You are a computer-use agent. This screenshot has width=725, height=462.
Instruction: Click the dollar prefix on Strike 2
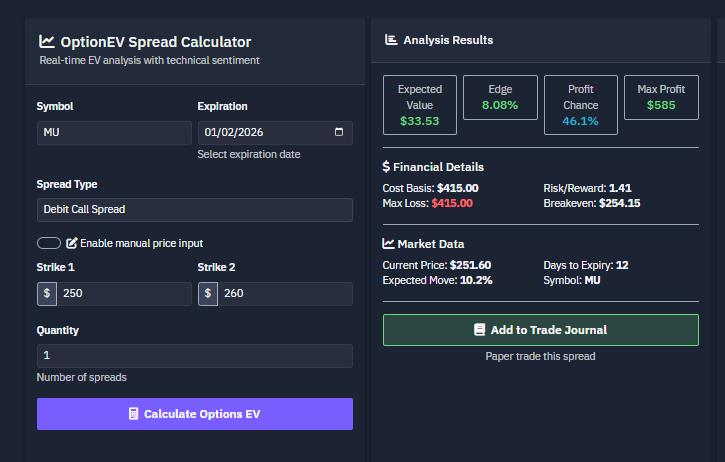click(208, 294)
